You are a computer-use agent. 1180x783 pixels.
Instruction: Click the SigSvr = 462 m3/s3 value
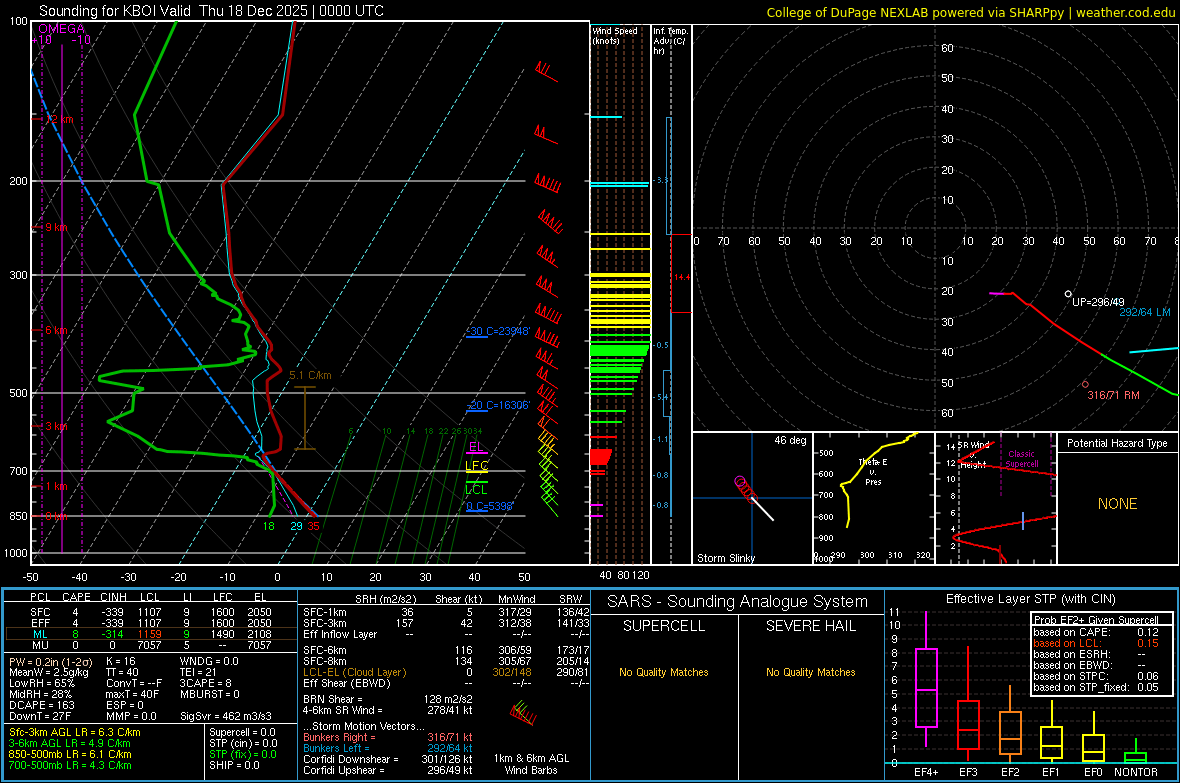click(x=226, y=716)
